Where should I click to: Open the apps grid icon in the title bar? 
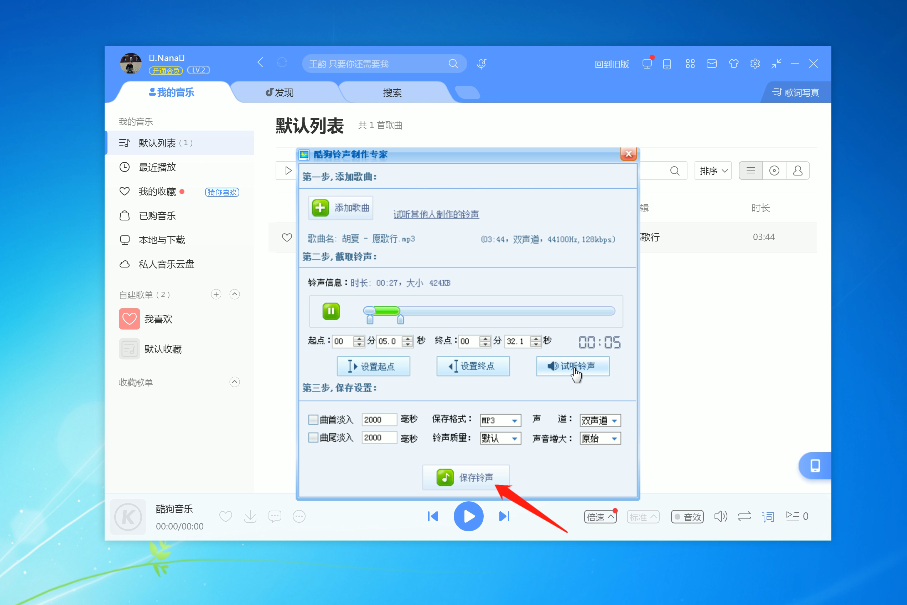[x=690, y=64]
